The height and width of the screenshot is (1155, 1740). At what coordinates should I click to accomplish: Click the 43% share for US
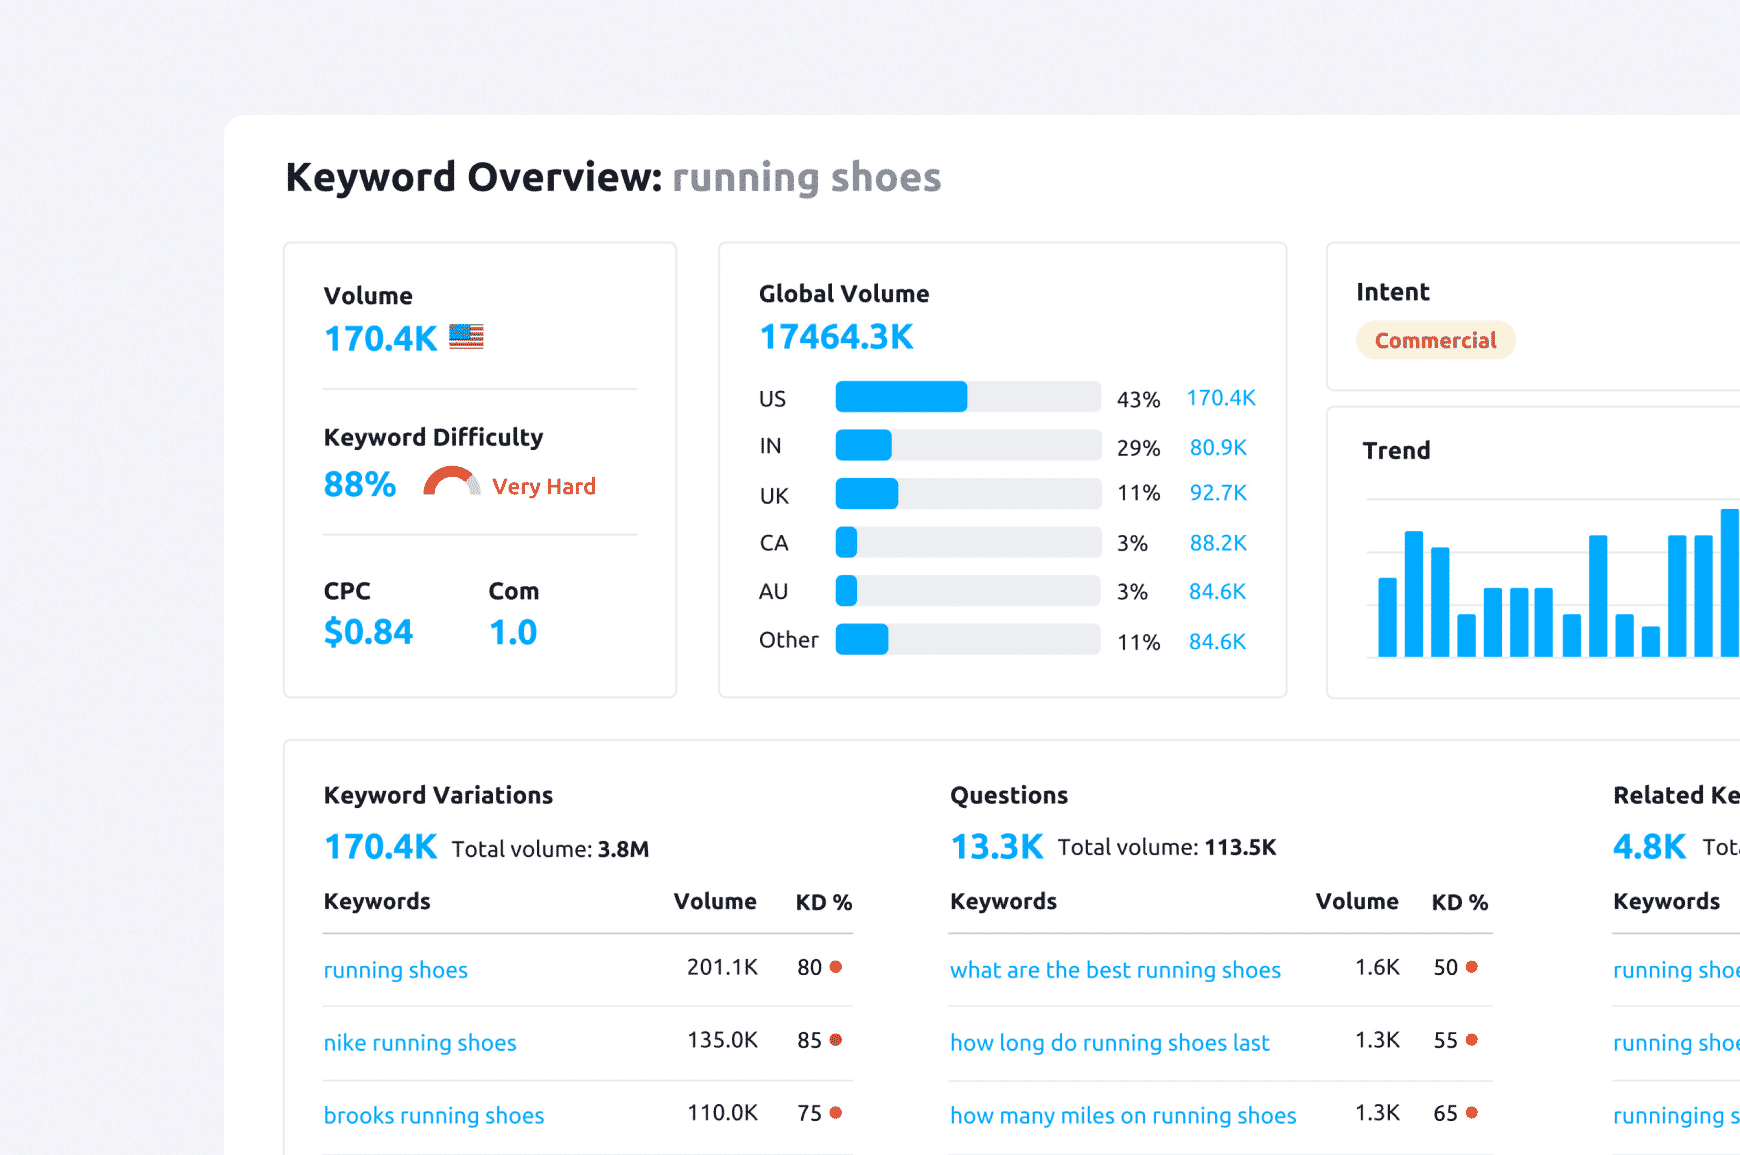tap(1138, 400)
